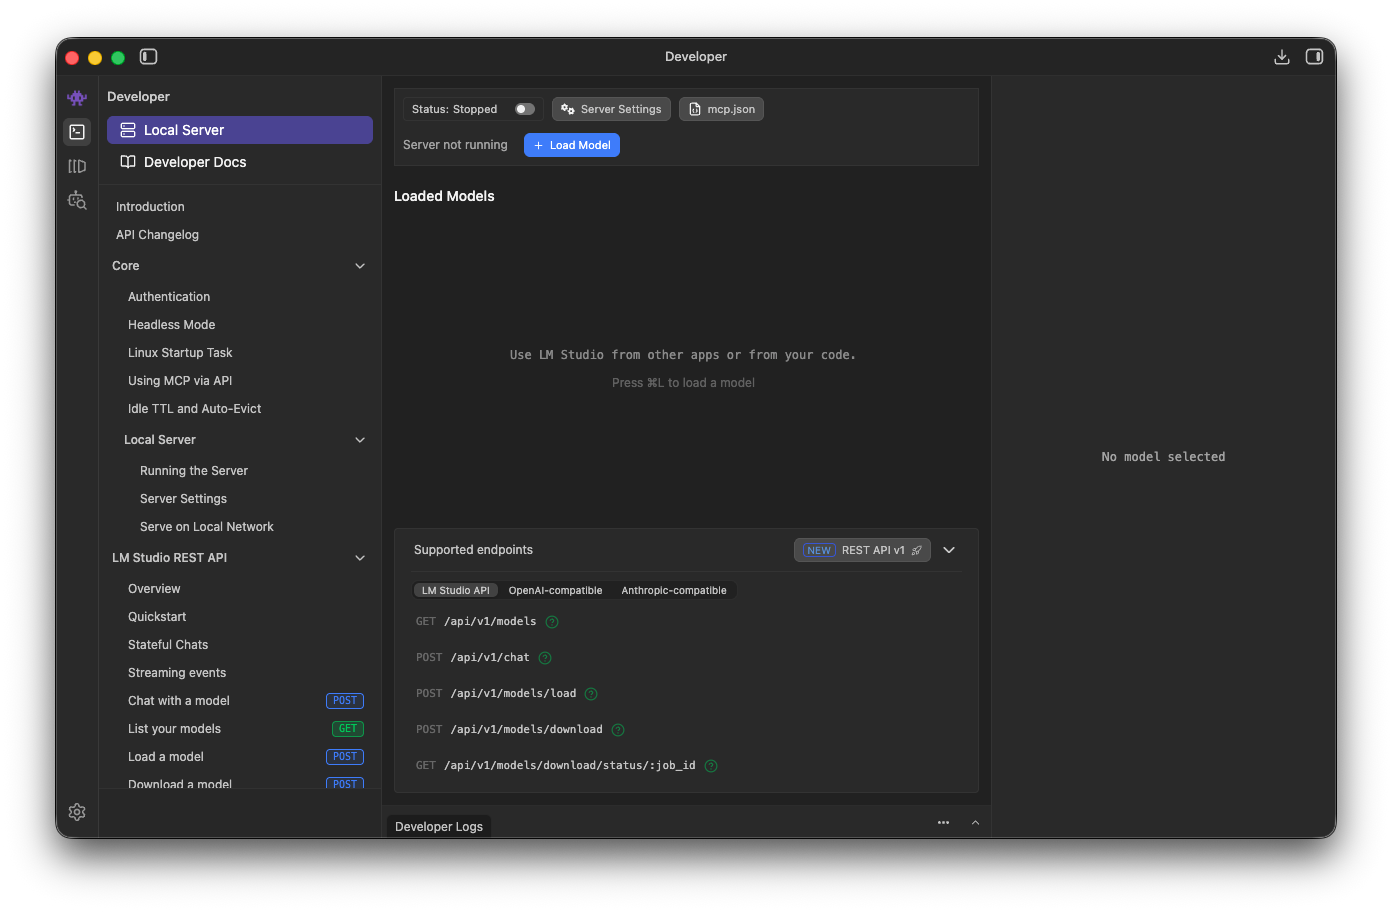The height and width of the screenshot is (912, 1392).
Task: Click the sidebar toggle icon next to traffic lights
Action: (x=148, y=57)
